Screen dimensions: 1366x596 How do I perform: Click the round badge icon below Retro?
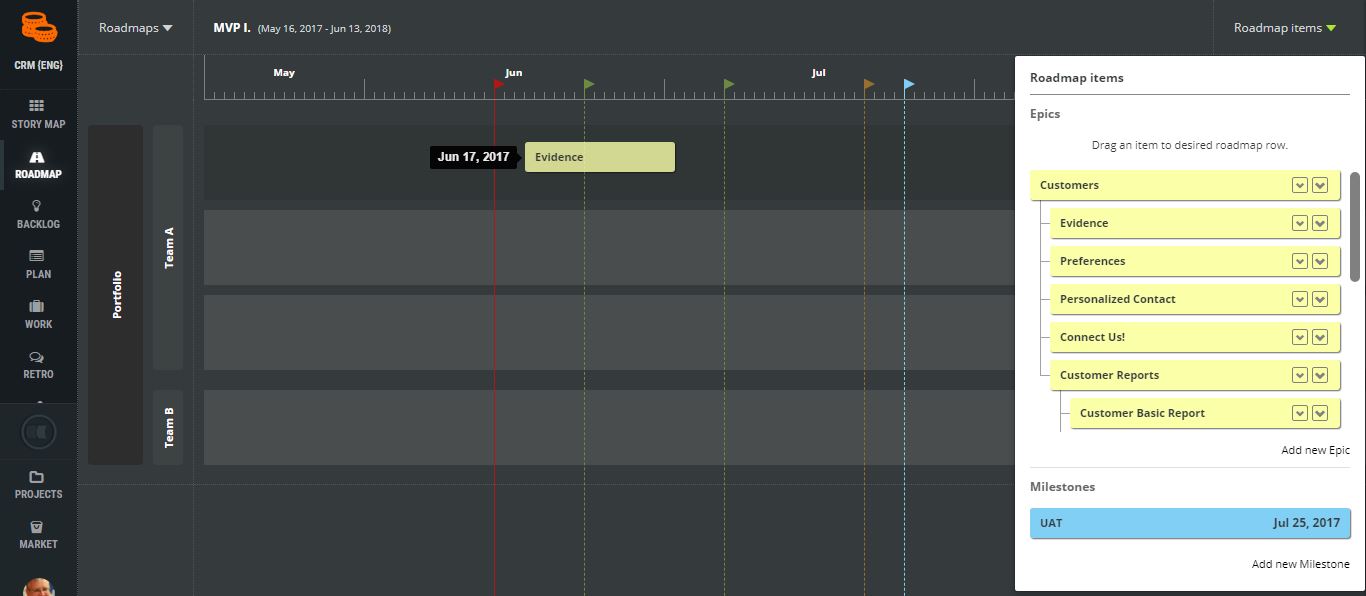pos(38,432)
